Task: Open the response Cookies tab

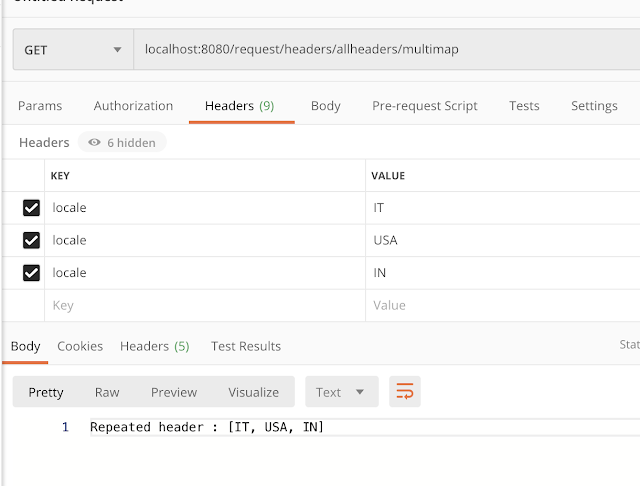Action: [80, 346]
